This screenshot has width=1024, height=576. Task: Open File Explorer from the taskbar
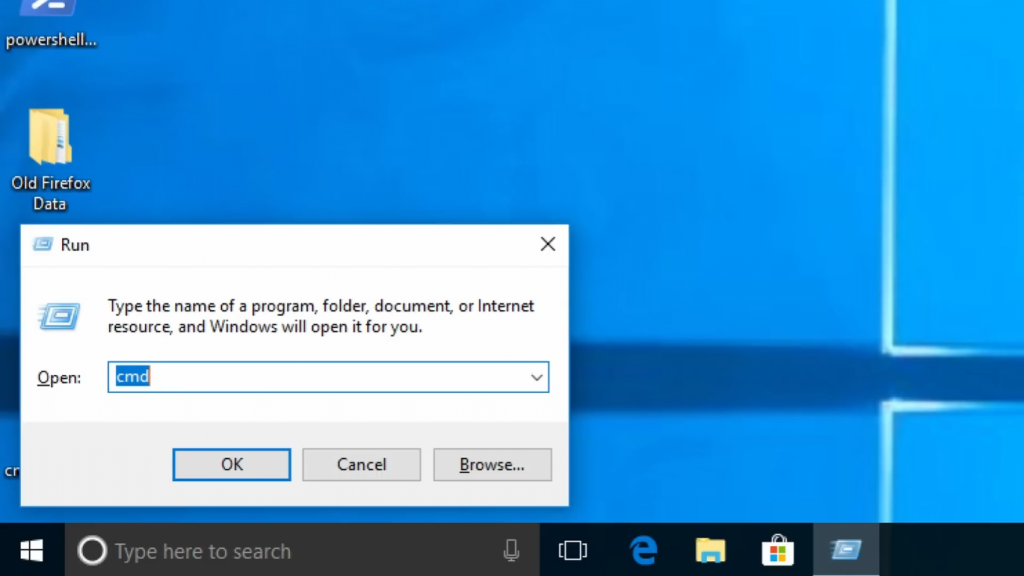tap(711, 550)
